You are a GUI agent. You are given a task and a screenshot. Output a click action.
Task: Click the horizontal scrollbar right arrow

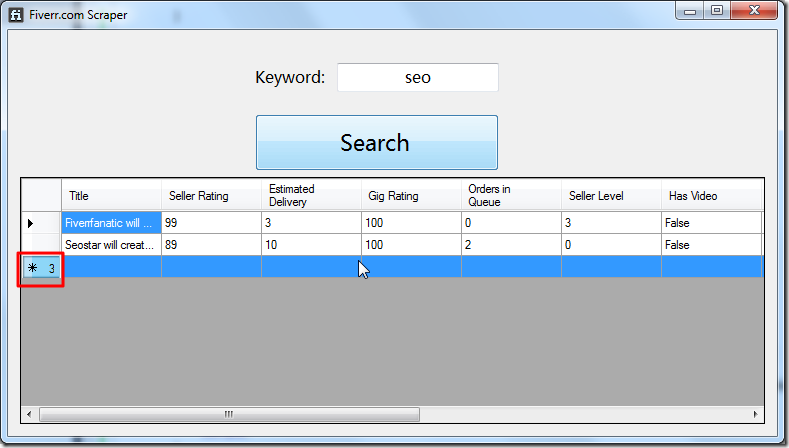point(756,414)
